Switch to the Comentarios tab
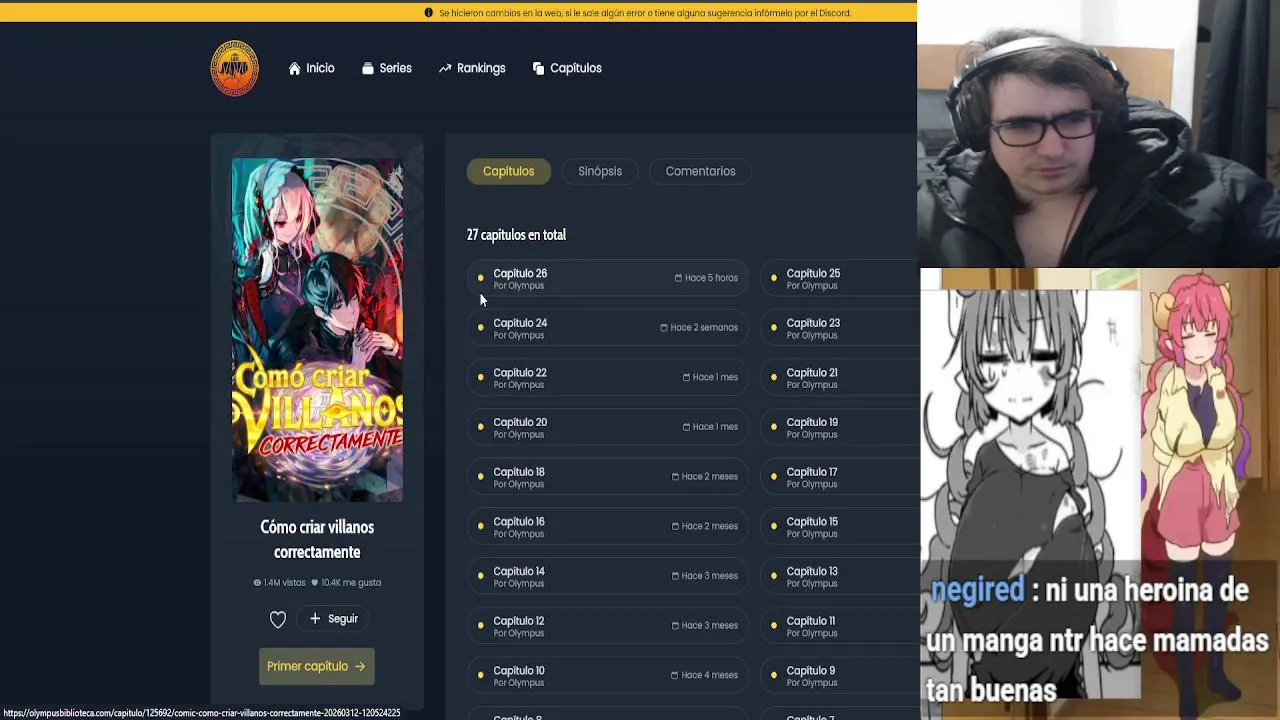 coord(700,171)
